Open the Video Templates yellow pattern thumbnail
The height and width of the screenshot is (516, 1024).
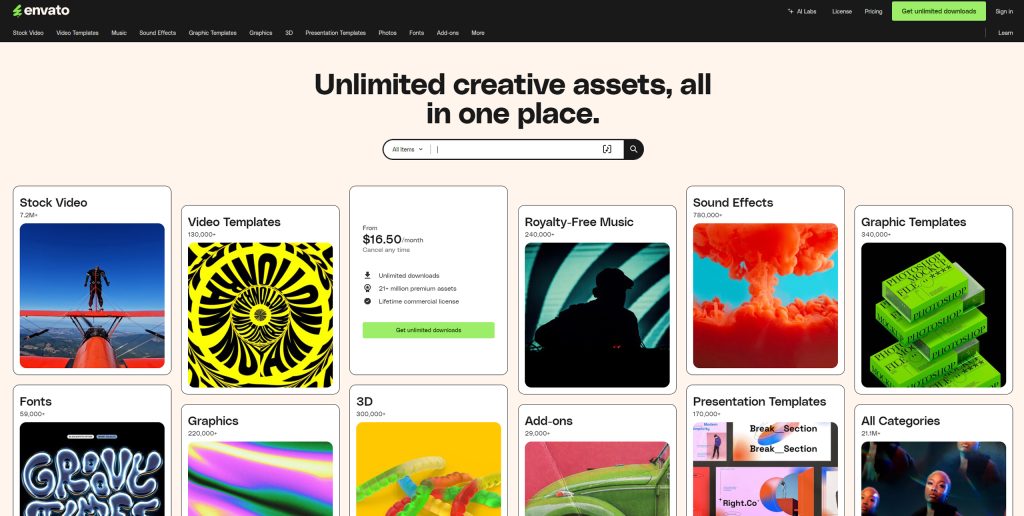(x=261, y=315)
